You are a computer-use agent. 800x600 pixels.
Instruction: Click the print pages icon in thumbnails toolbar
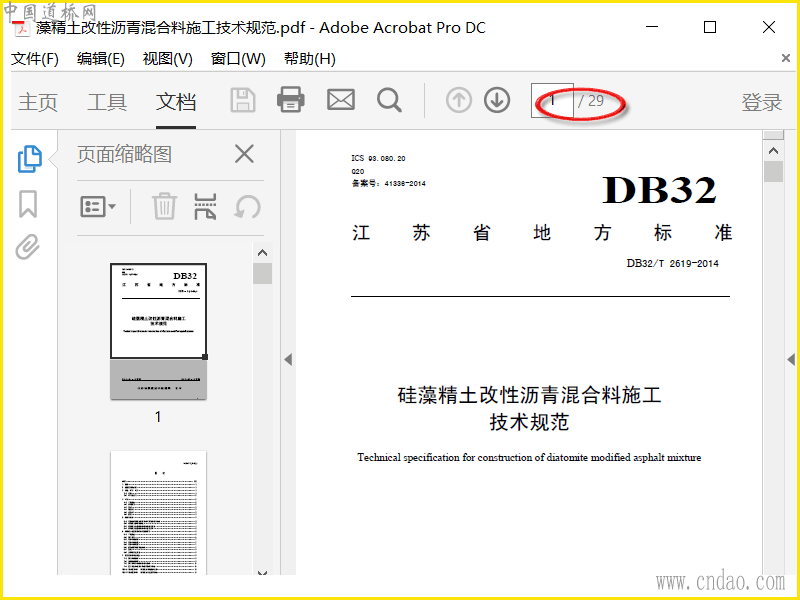click(x=205, y=206)
